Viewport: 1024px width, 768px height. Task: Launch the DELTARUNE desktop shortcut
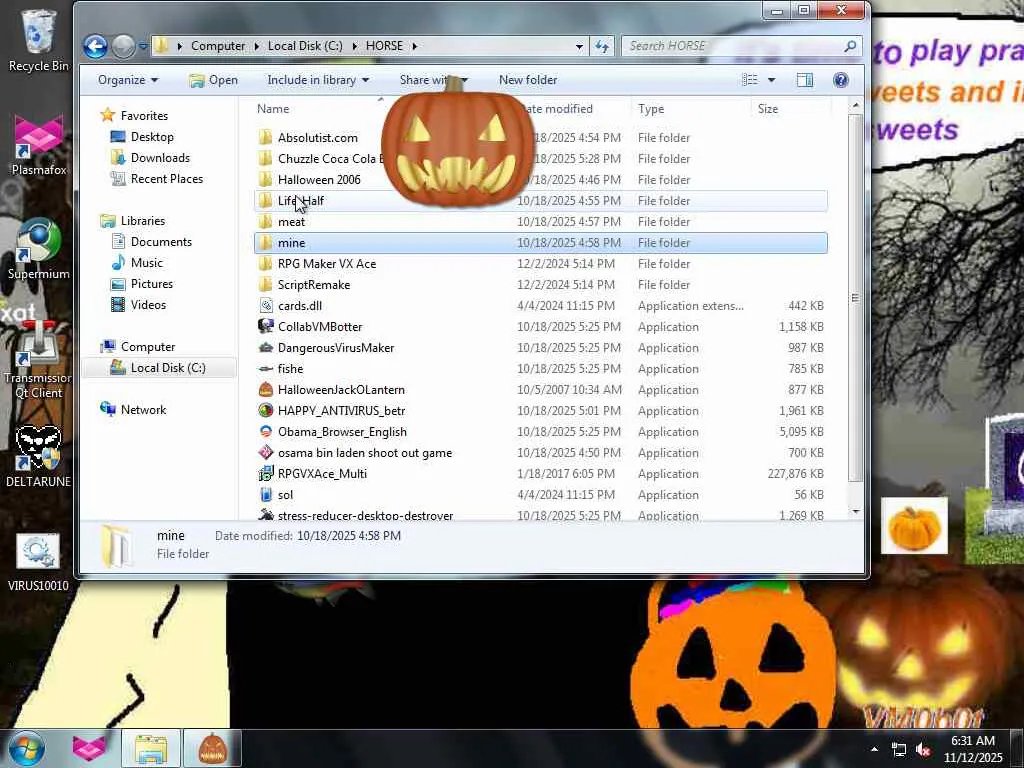pyautogui.click(x=39, y=457)
